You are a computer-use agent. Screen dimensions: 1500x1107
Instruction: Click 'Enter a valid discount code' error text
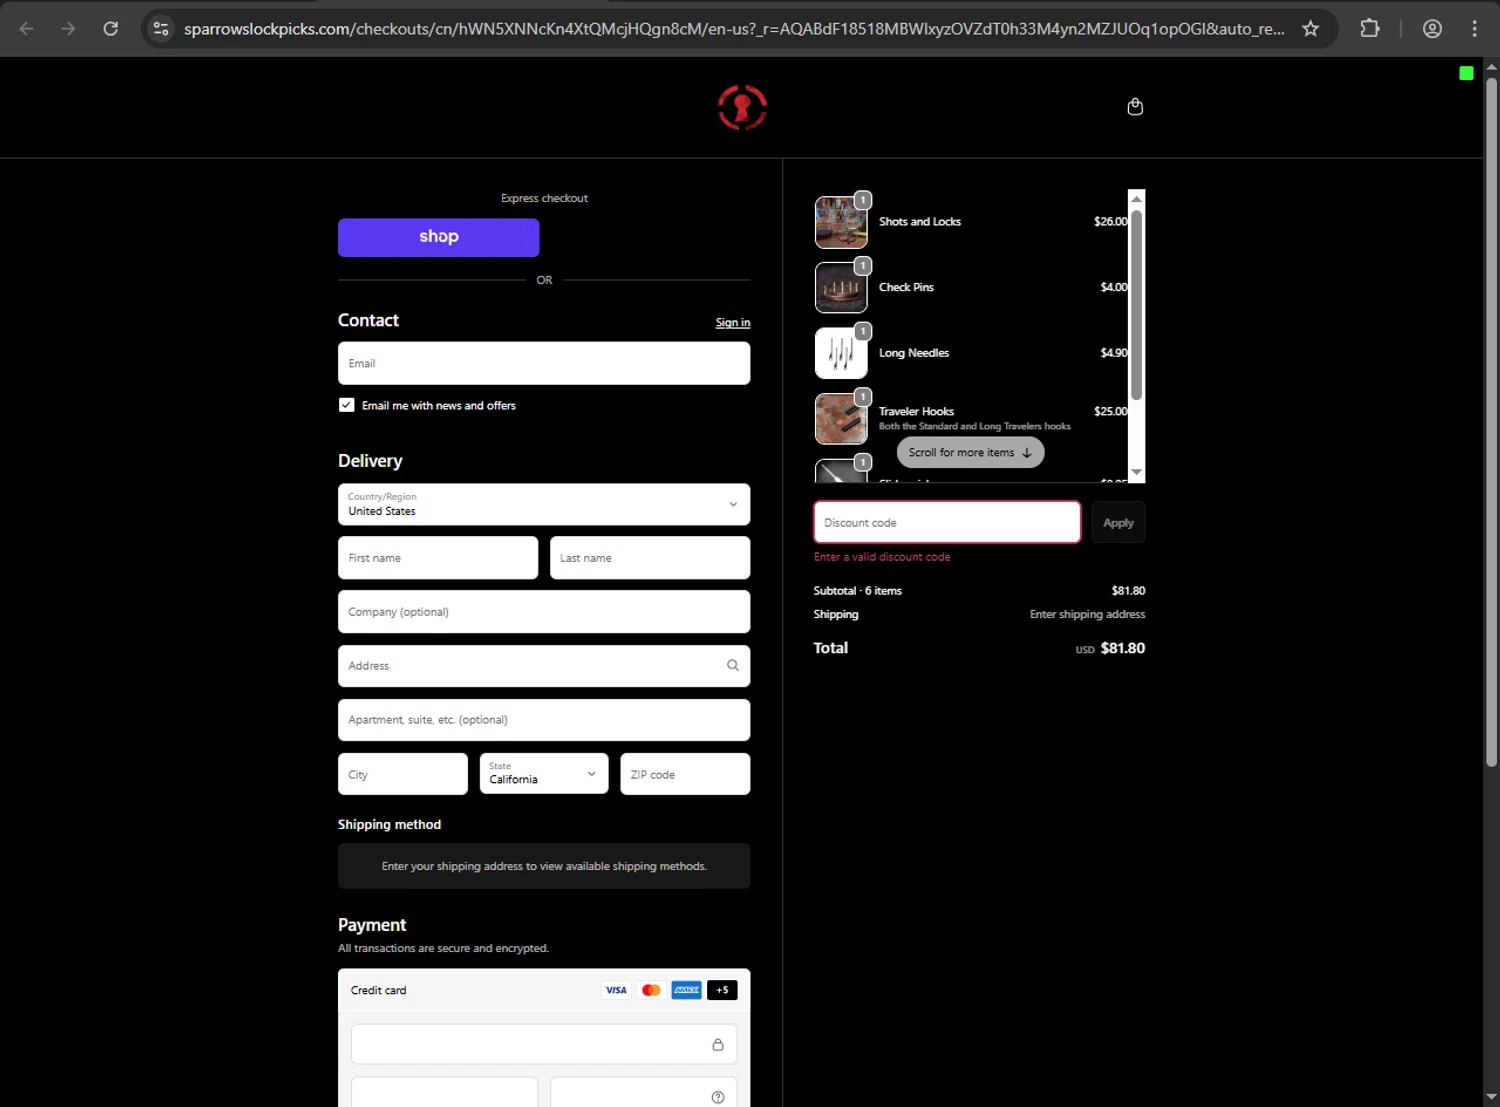point(882,557)
